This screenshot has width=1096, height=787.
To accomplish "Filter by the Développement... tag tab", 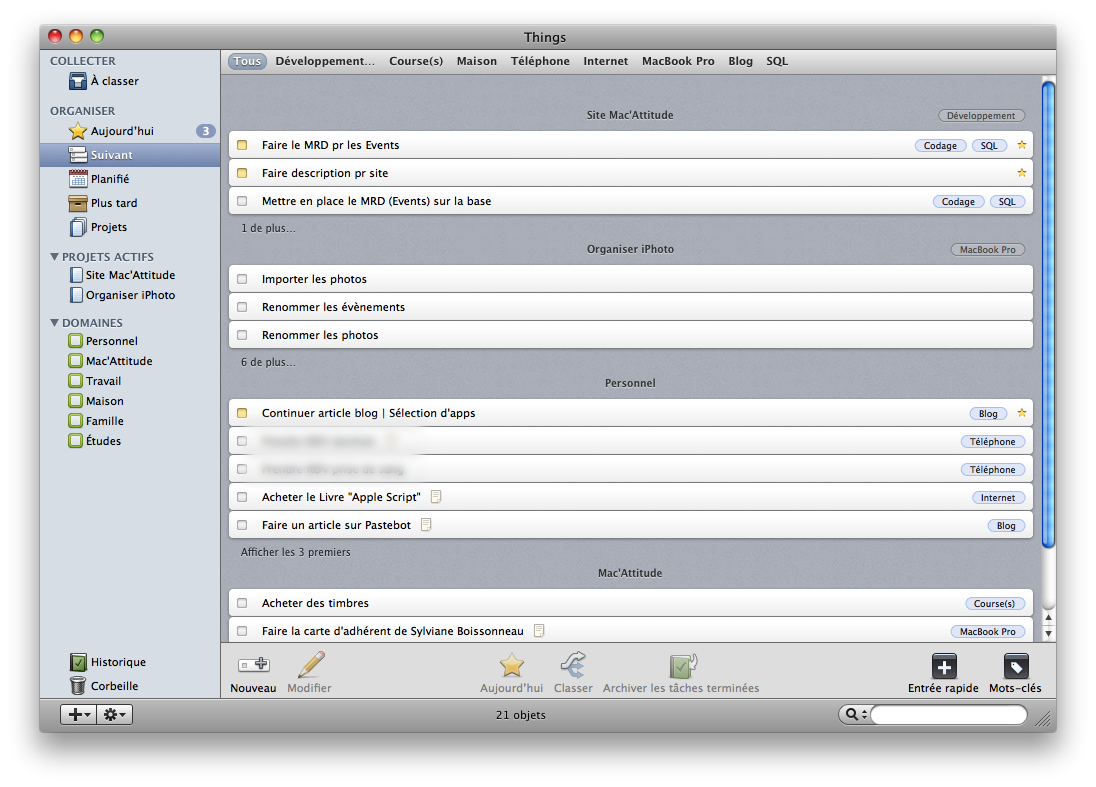I will pyautogui.click(x=325, y=61).
